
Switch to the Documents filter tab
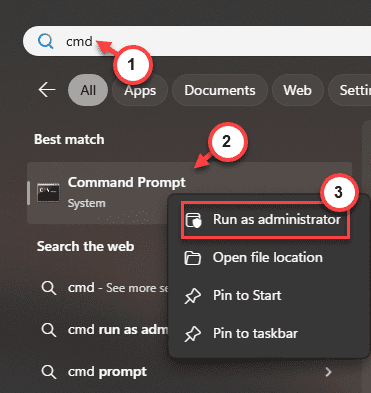pyautogui.click(x=220, y=90)
